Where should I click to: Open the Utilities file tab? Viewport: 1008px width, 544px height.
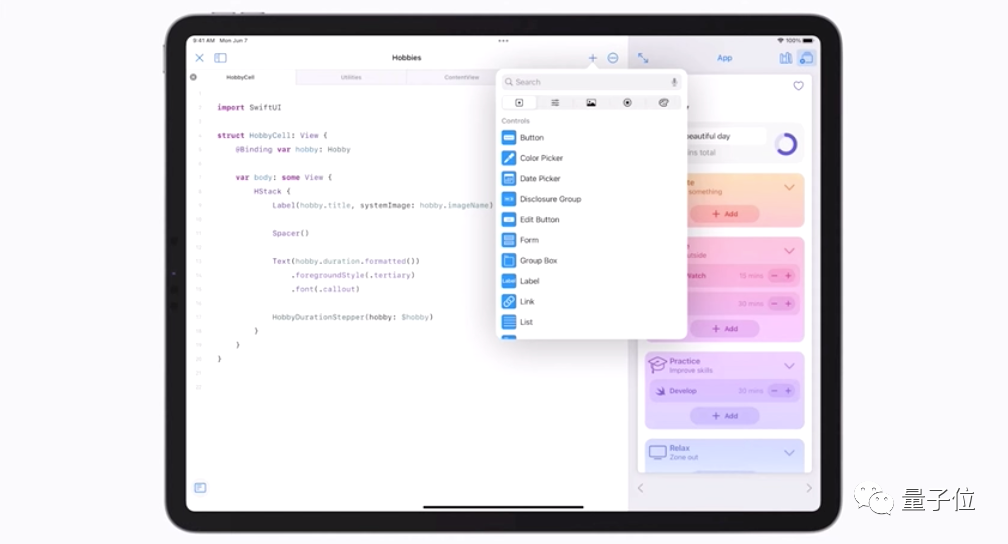351,77
